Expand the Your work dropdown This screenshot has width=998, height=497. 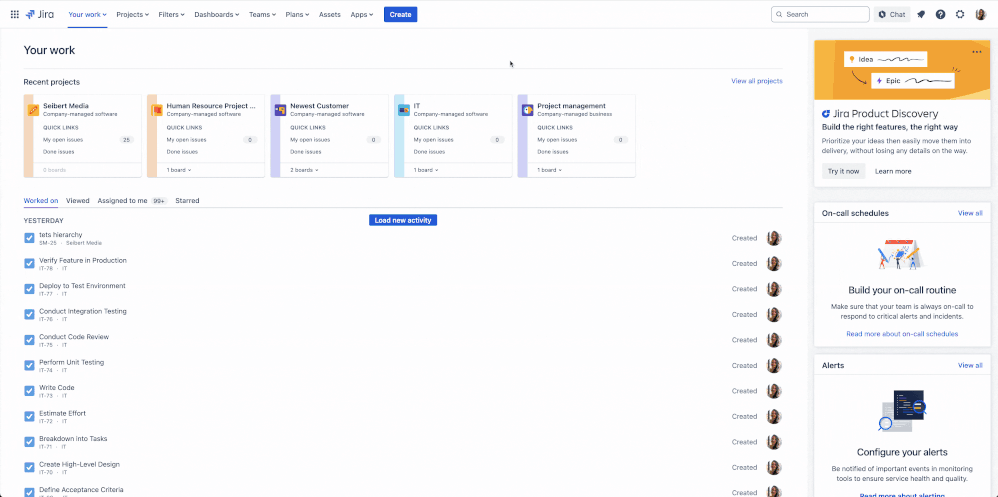click(x=87, y=14)
